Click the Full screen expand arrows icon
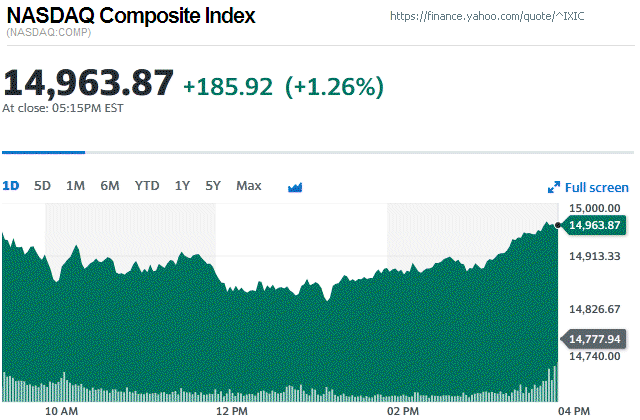The image size is (640, 420). [553, 188]
